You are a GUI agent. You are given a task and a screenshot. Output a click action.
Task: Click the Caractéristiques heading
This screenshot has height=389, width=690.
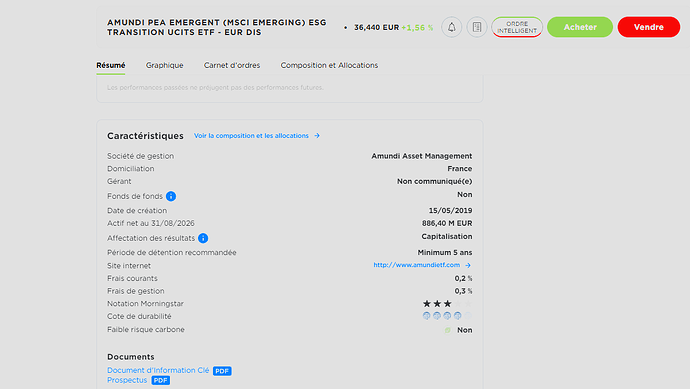(x=145, y=136)
